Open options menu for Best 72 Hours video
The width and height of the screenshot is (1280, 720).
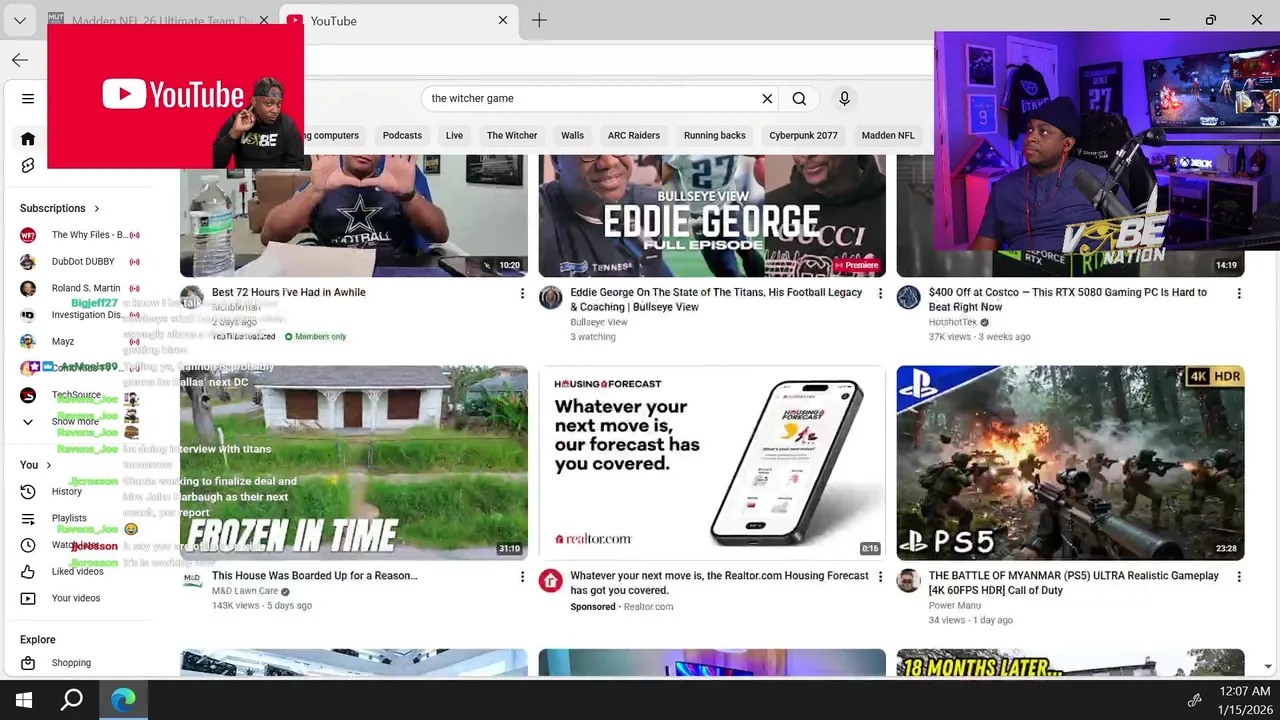click(x=522, y=293)
